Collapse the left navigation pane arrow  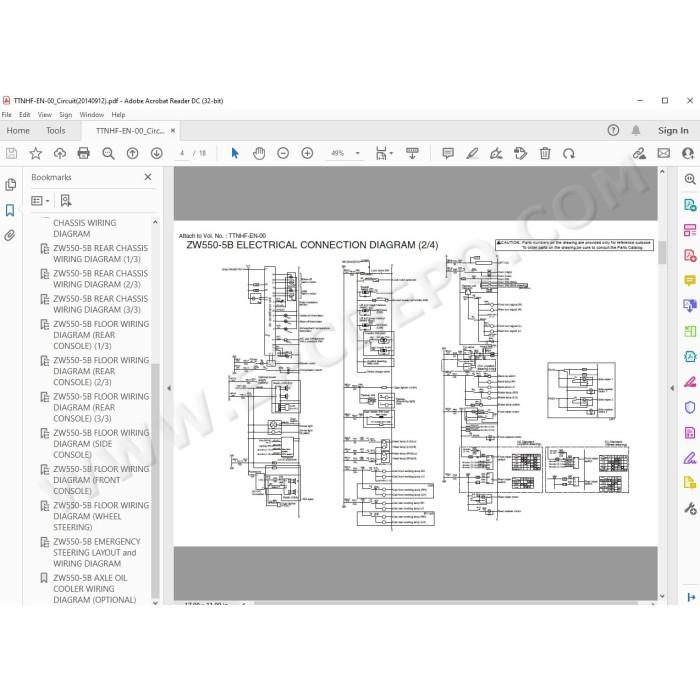[169, 388]
